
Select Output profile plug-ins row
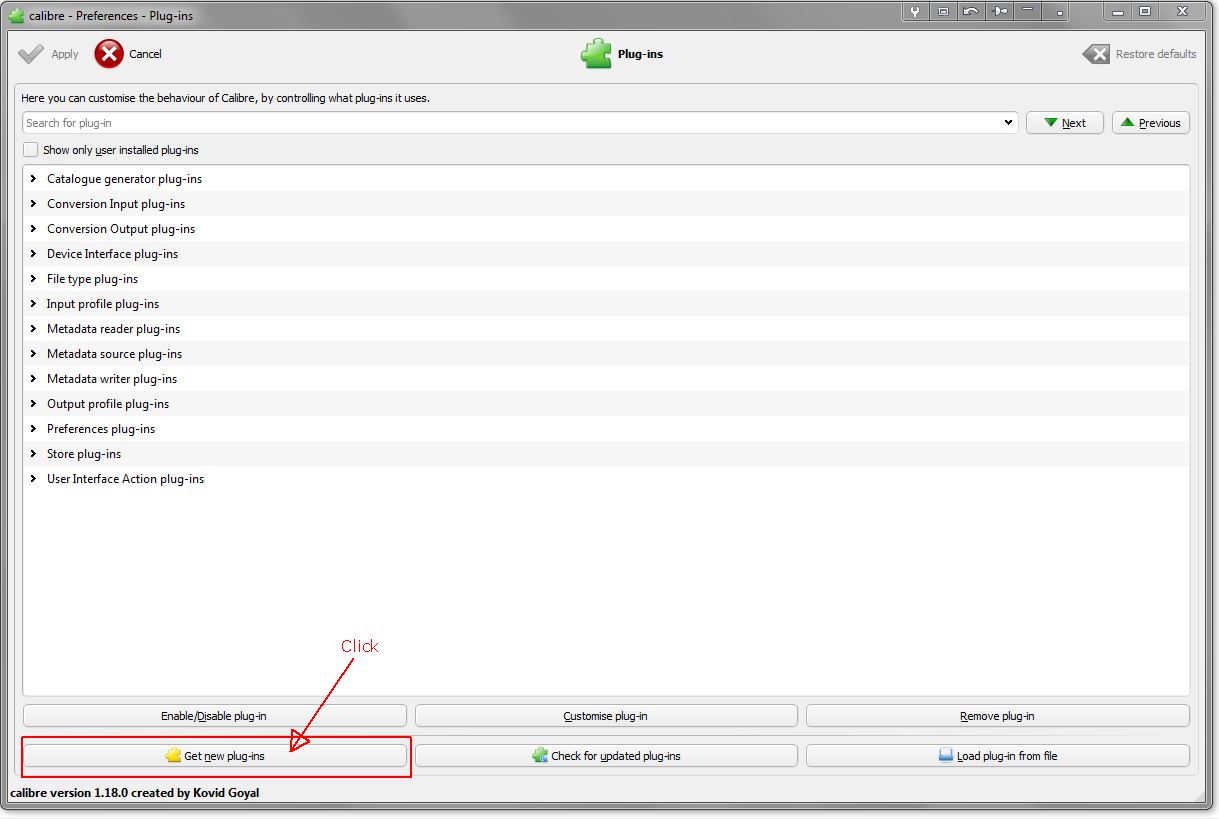click(606, 404)
